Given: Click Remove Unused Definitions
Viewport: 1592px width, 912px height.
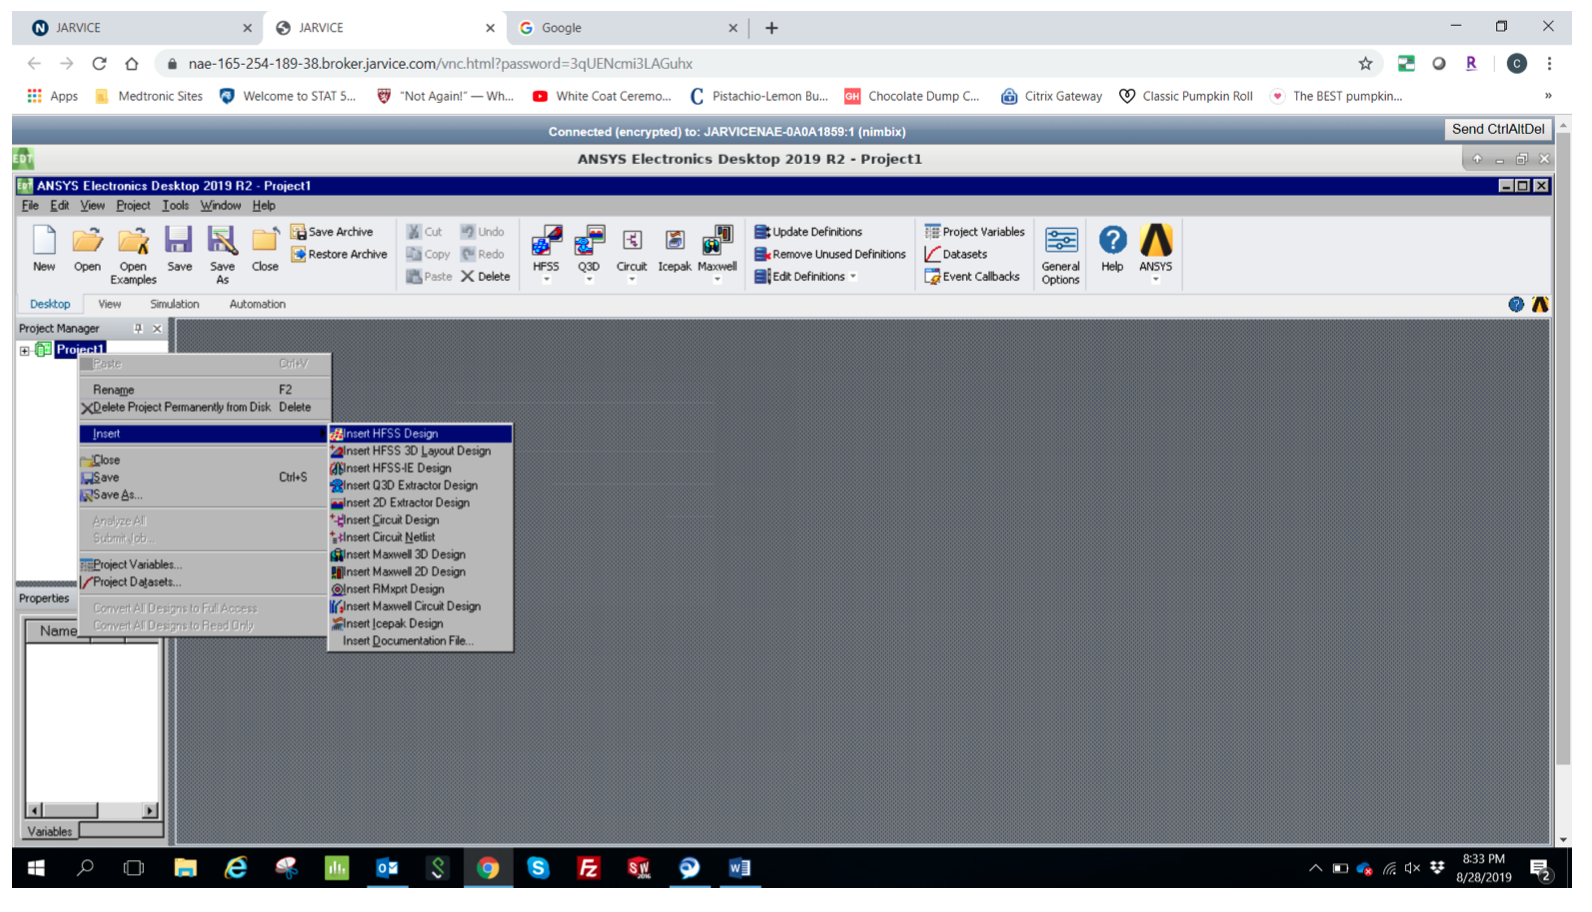Looking at the screenshot, I should click(830, 255).
